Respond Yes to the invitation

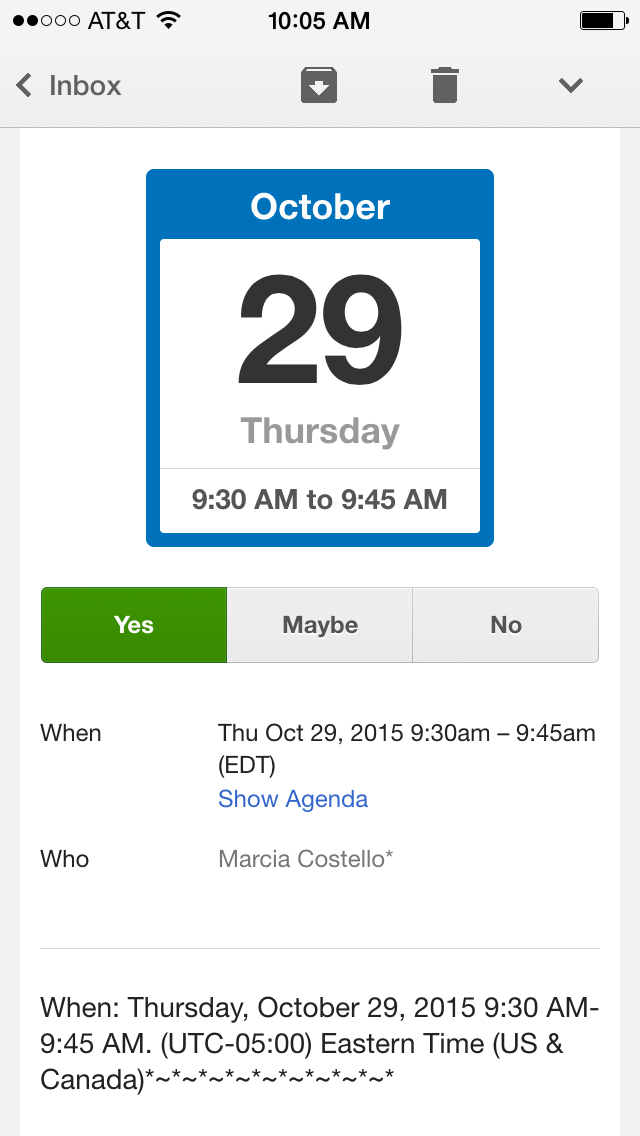tap(134, 625)
